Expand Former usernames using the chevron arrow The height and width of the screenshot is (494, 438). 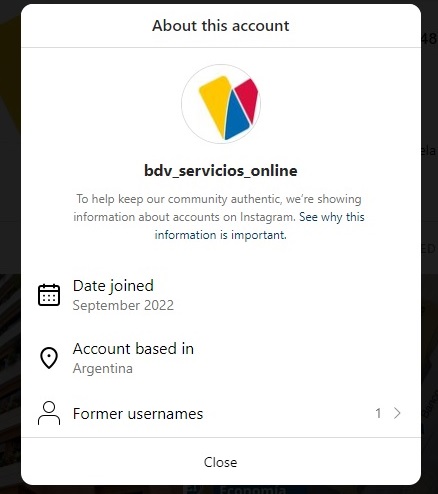tap(397, 413)
